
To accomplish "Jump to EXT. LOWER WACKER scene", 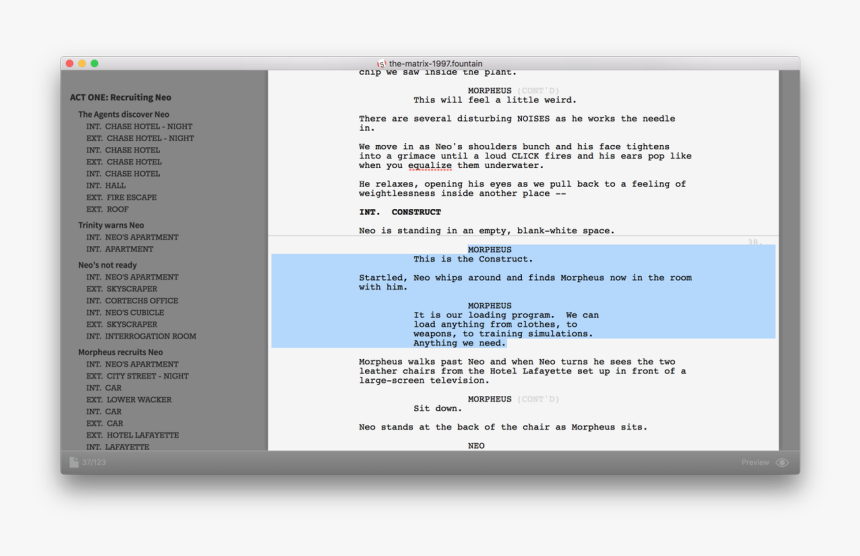I will point(129,400).
